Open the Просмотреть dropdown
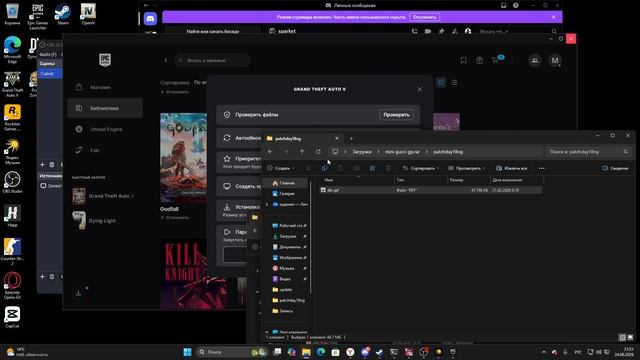Image resolution: width=640 pixels, height=360 pixels. pyautogui.click(x=467, y=168)
